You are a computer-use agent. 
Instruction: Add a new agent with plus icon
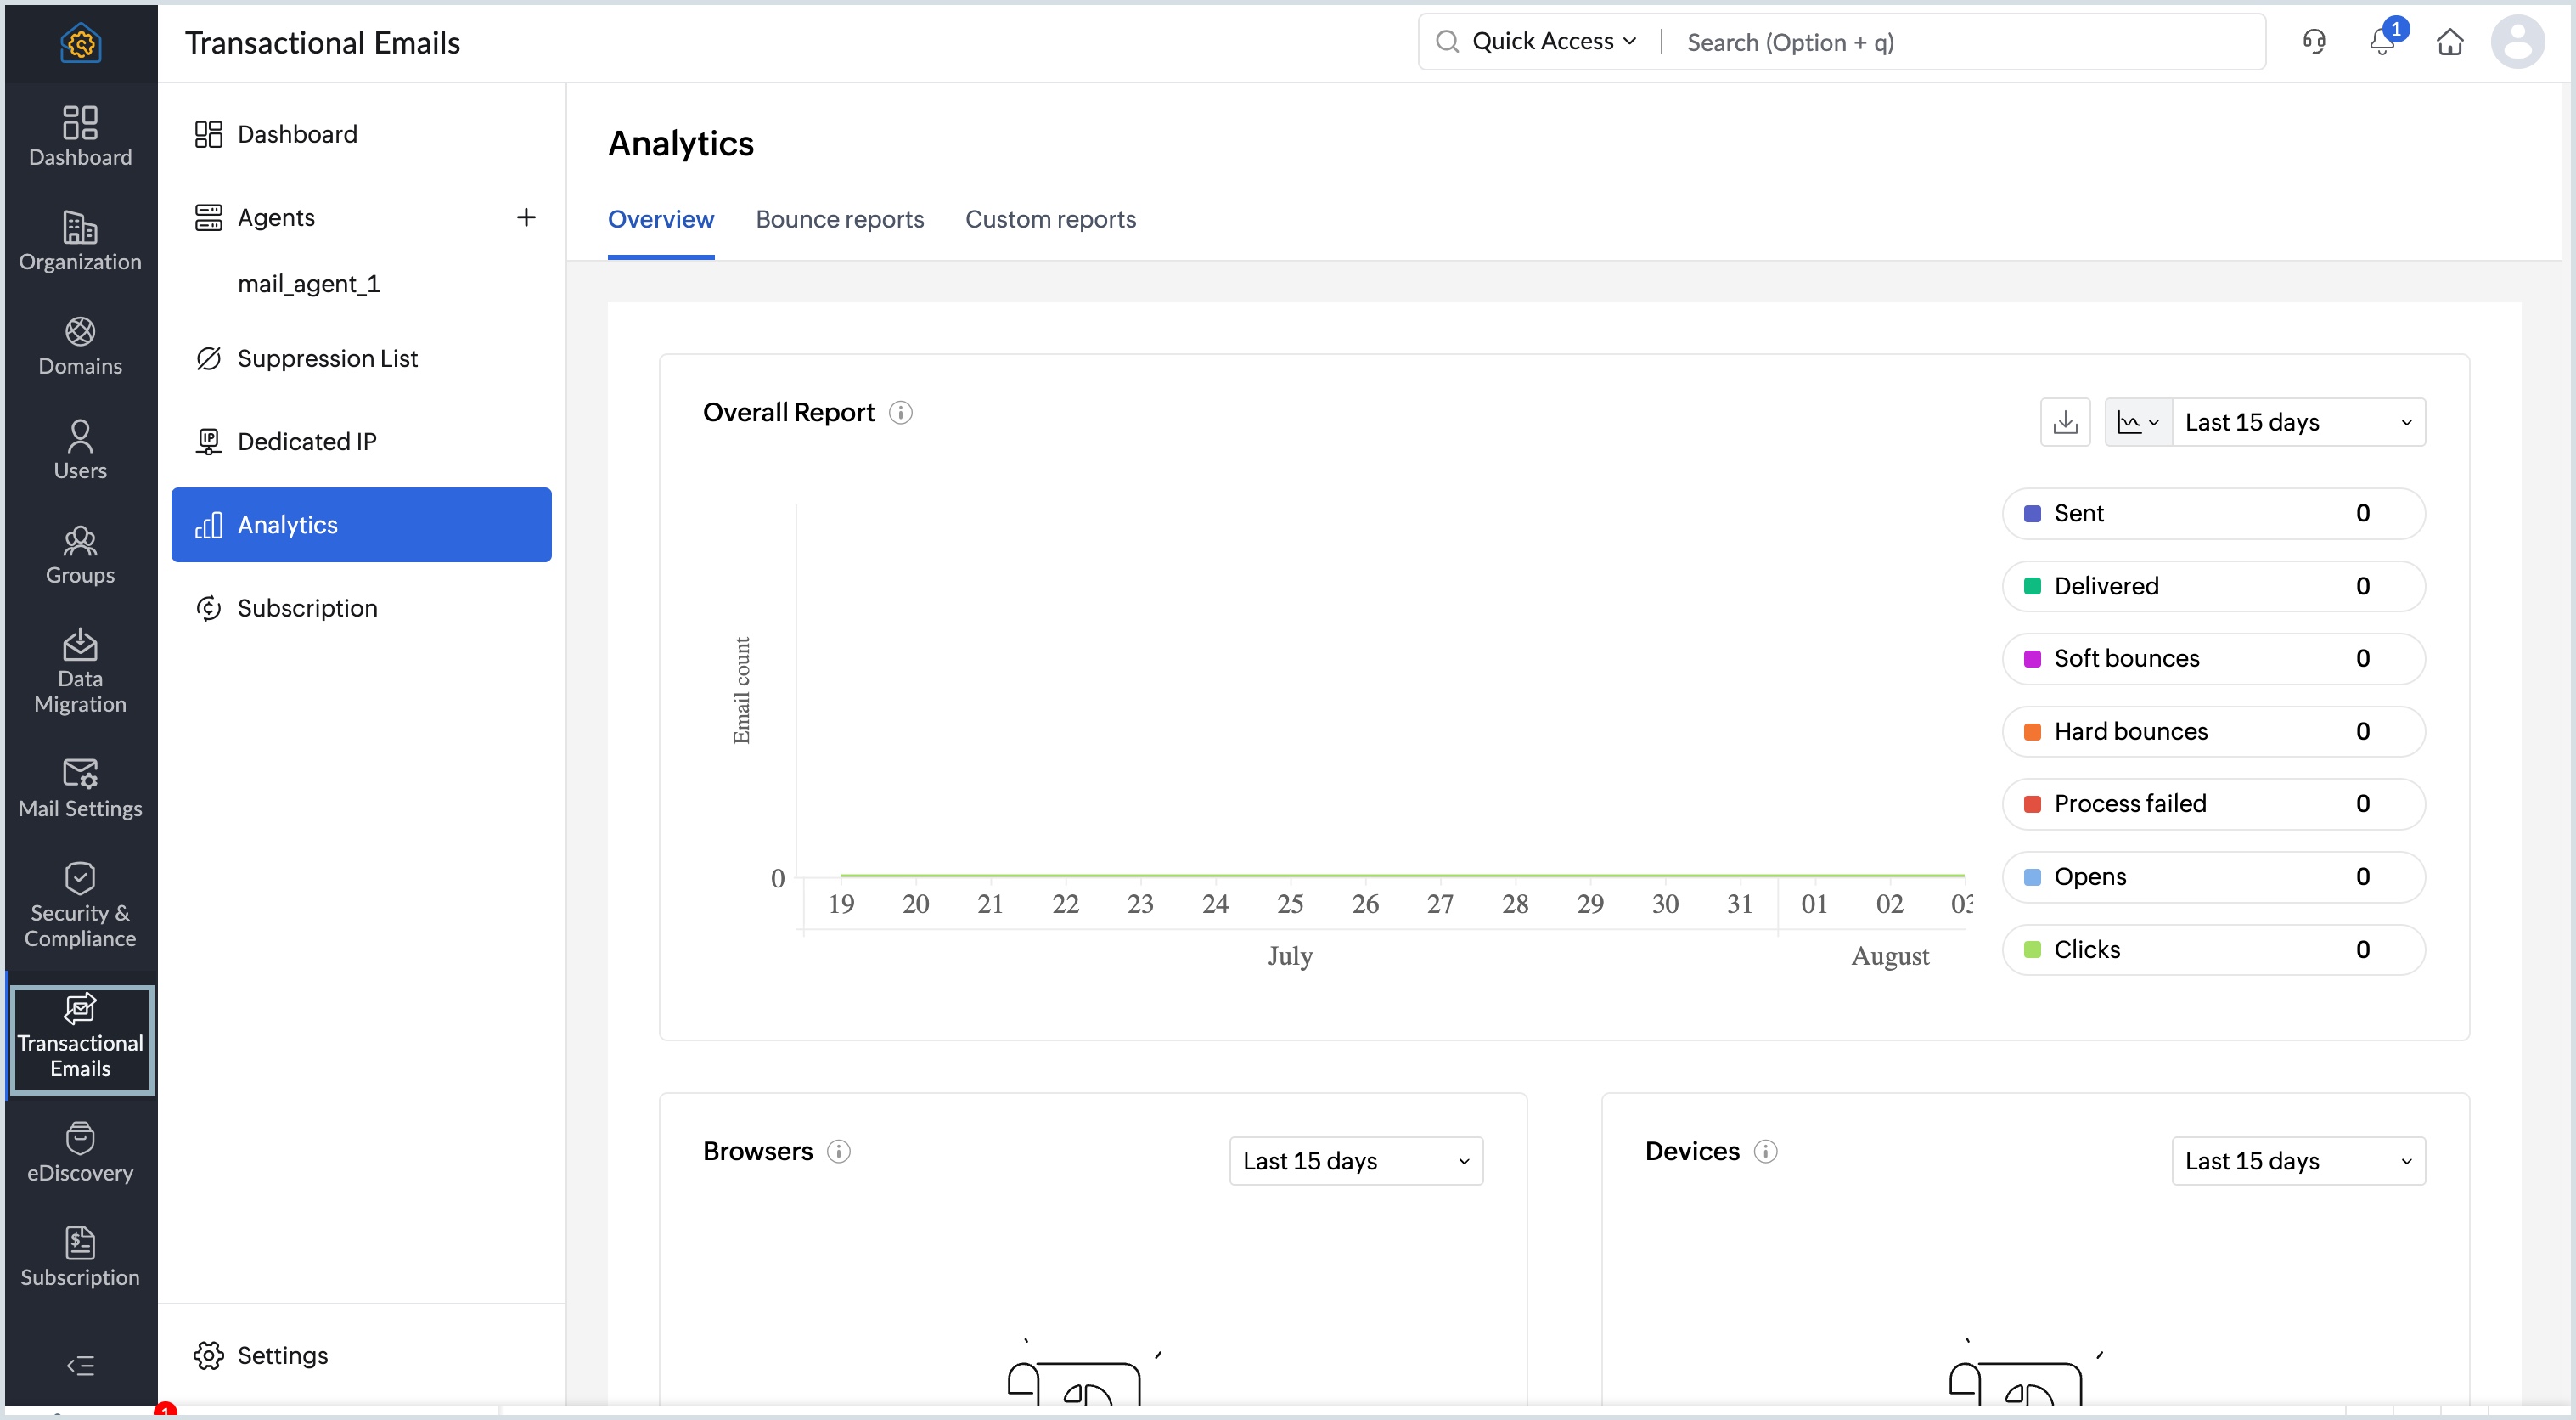click(526, 217)
